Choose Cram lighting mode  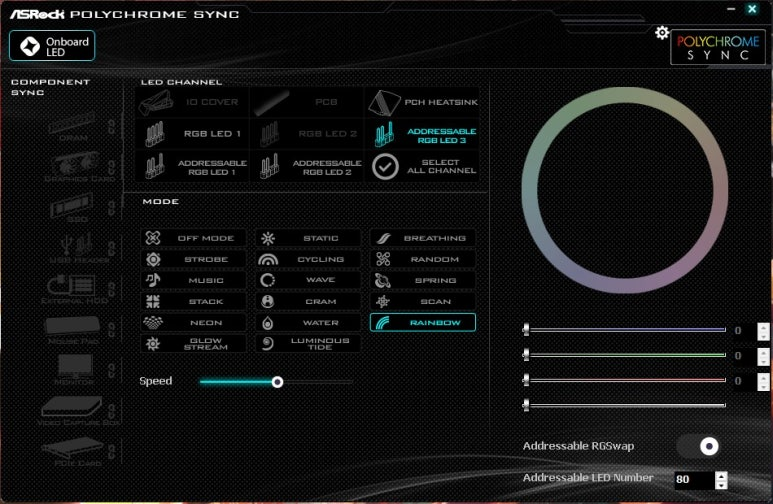click(308, 301)
